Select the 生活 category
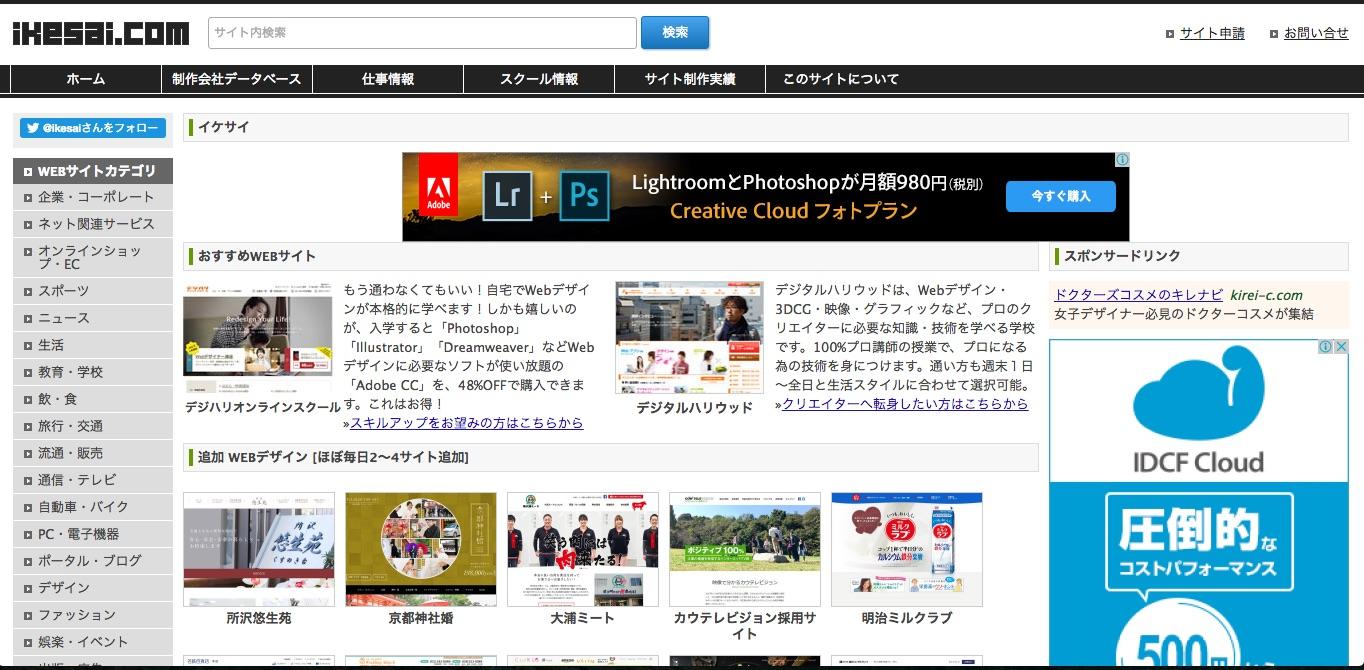 [93, 345]
